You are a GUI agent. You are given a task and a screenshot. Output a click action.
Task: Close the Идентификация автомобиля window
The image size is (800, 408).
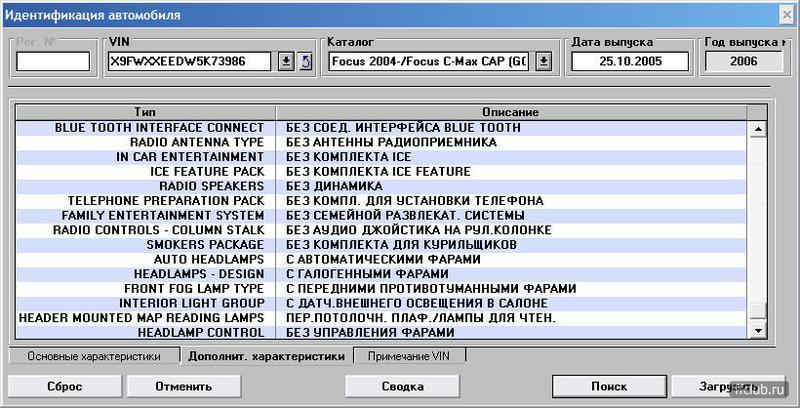click(x=787, y=15)
